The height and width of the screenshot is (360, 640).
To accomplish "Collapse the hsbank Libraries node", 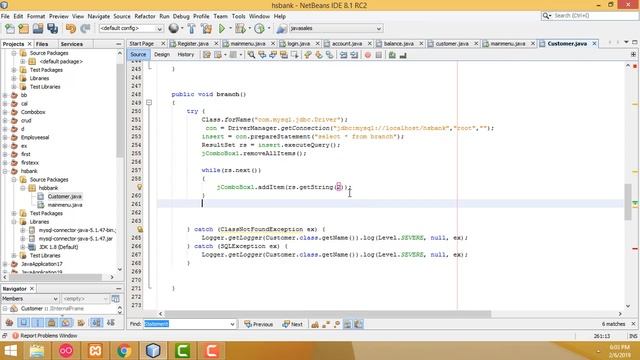I will (x=14, y=222).
